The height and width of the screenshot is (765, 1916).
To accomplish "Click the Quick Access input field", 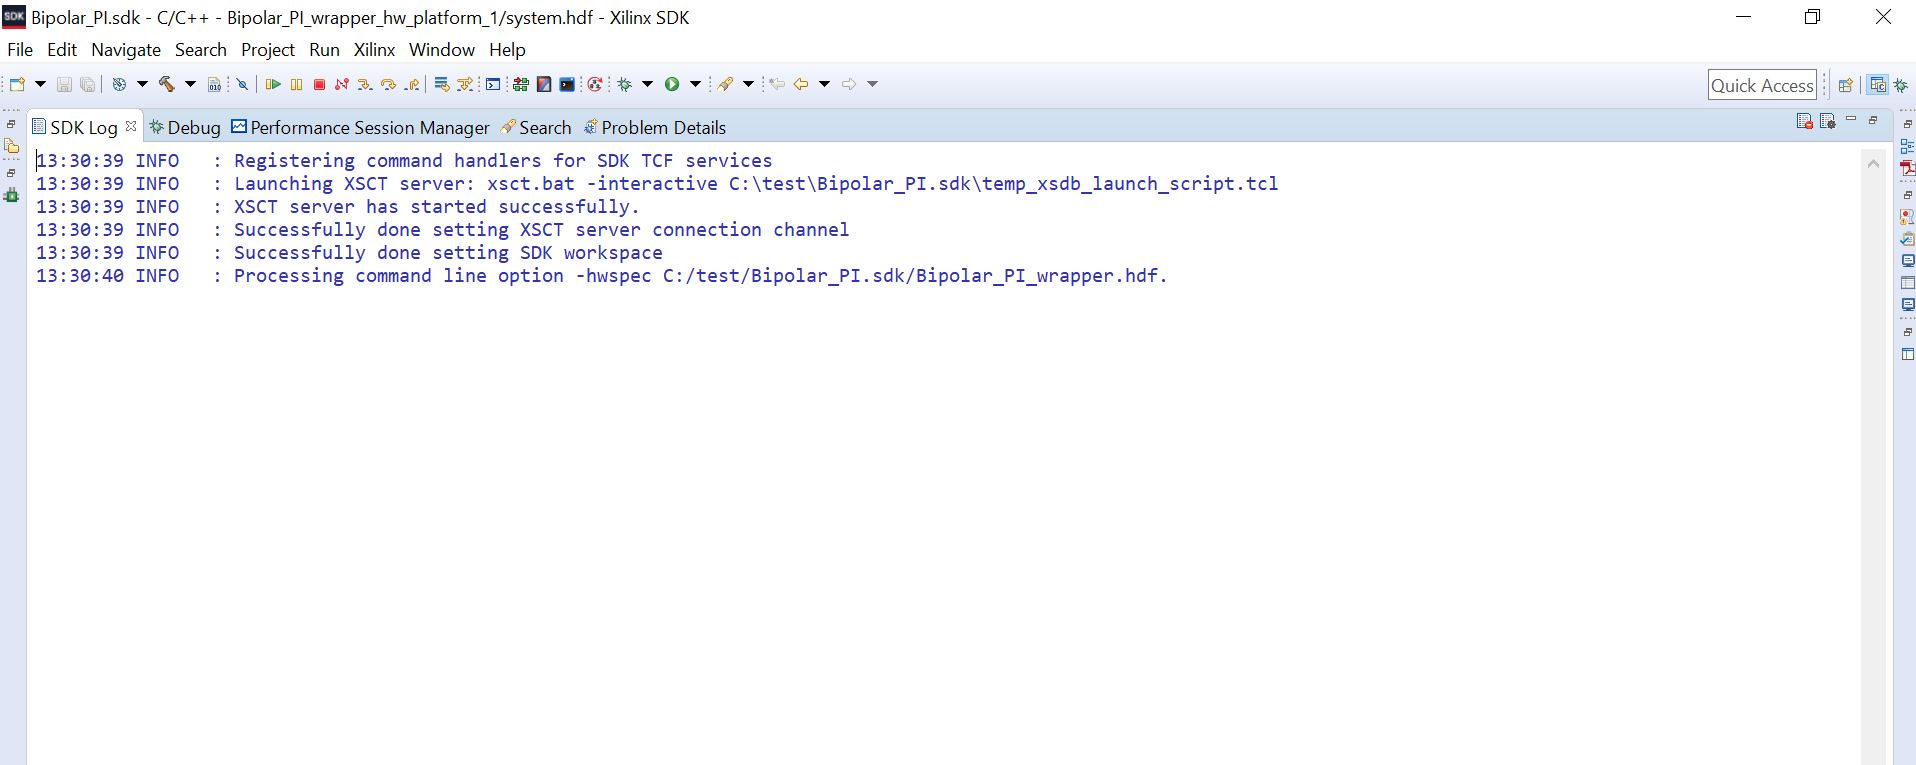I will (1762, 85).
